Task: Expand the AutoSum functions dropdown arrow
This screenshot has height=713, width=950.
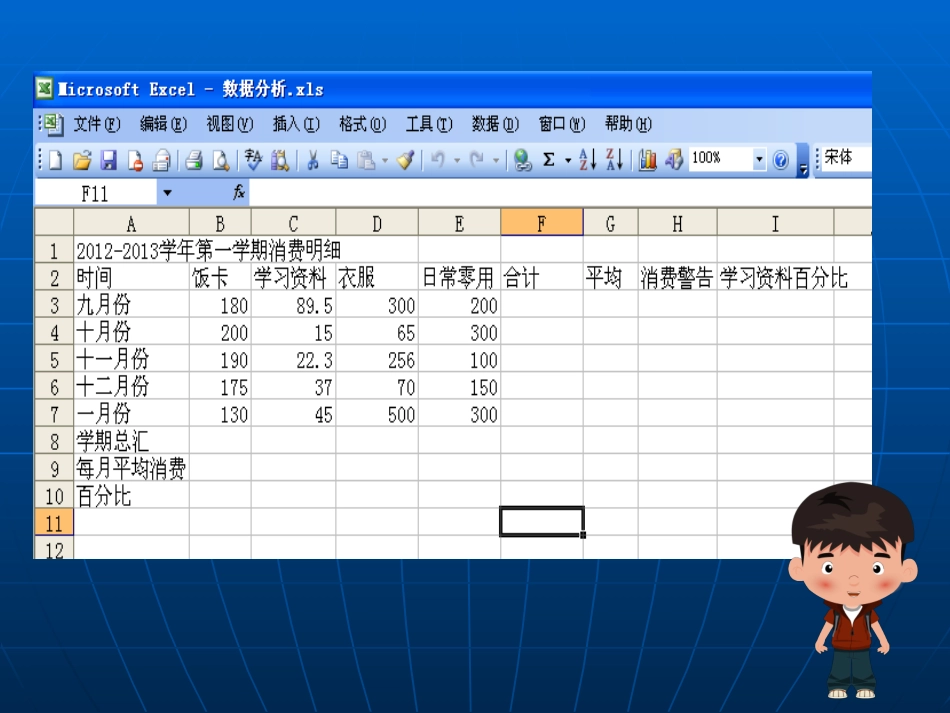Action: pos(568,161)
